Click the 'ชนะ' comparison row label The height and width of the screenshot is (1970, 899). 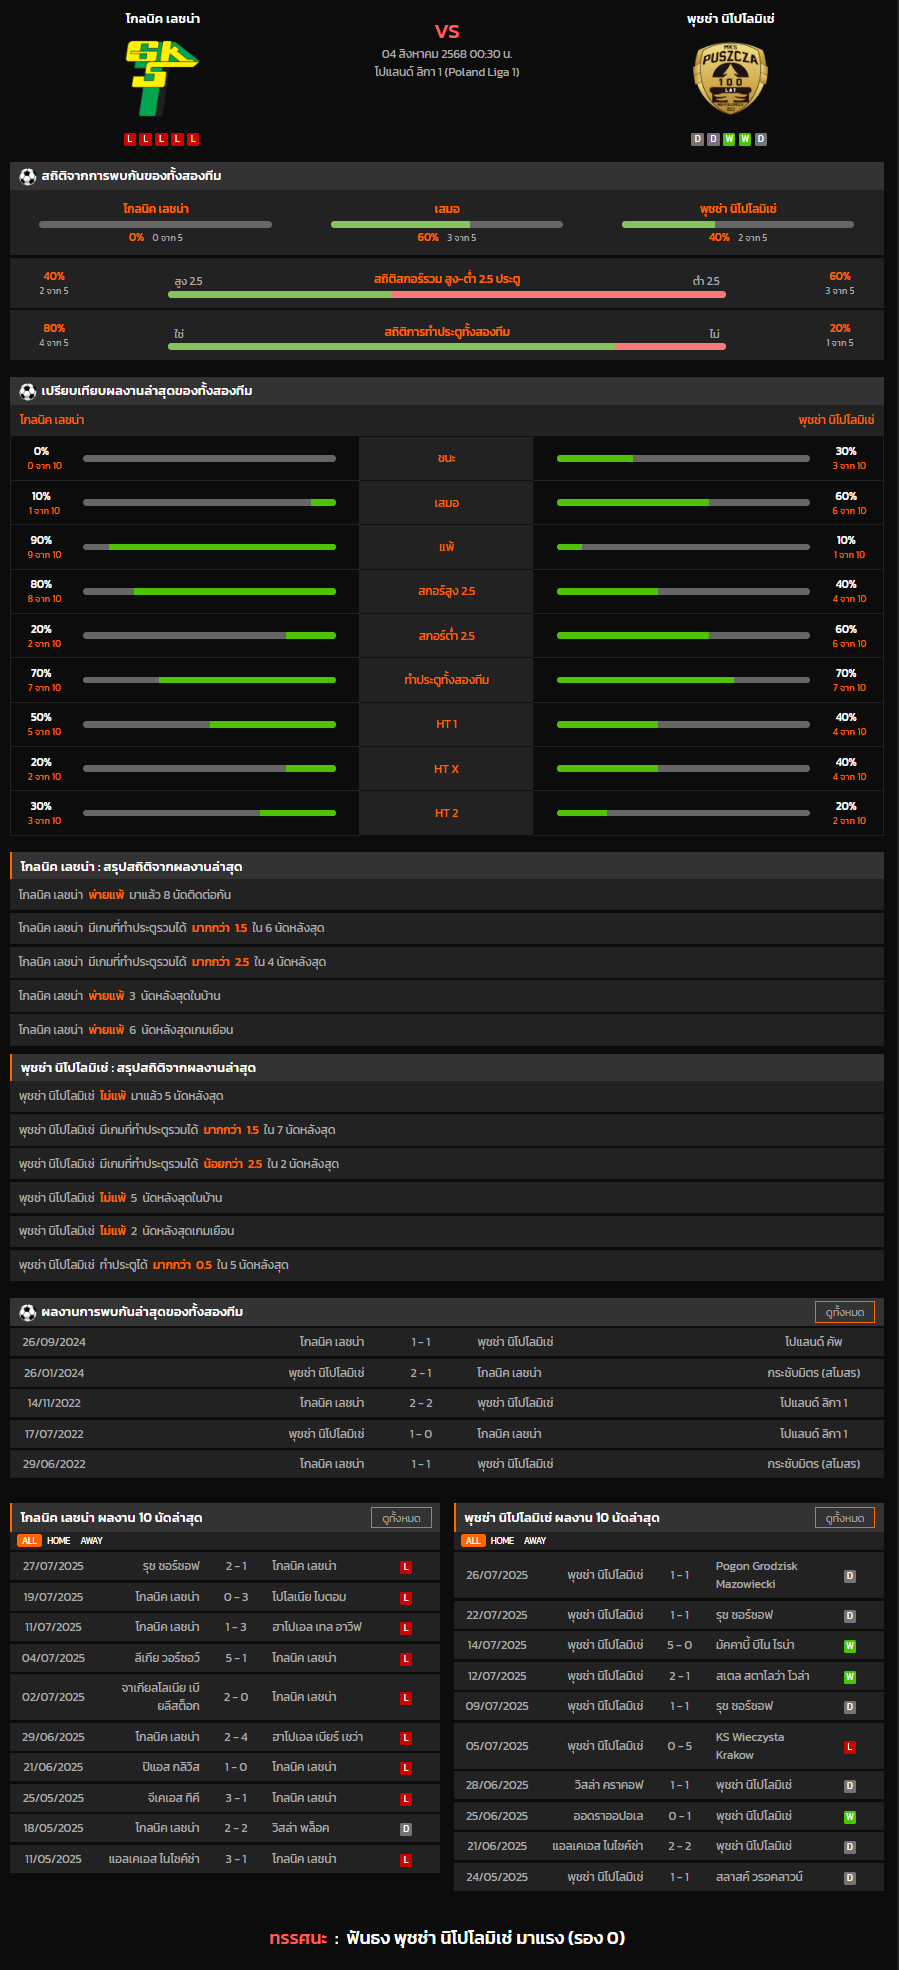pos(446,458)
